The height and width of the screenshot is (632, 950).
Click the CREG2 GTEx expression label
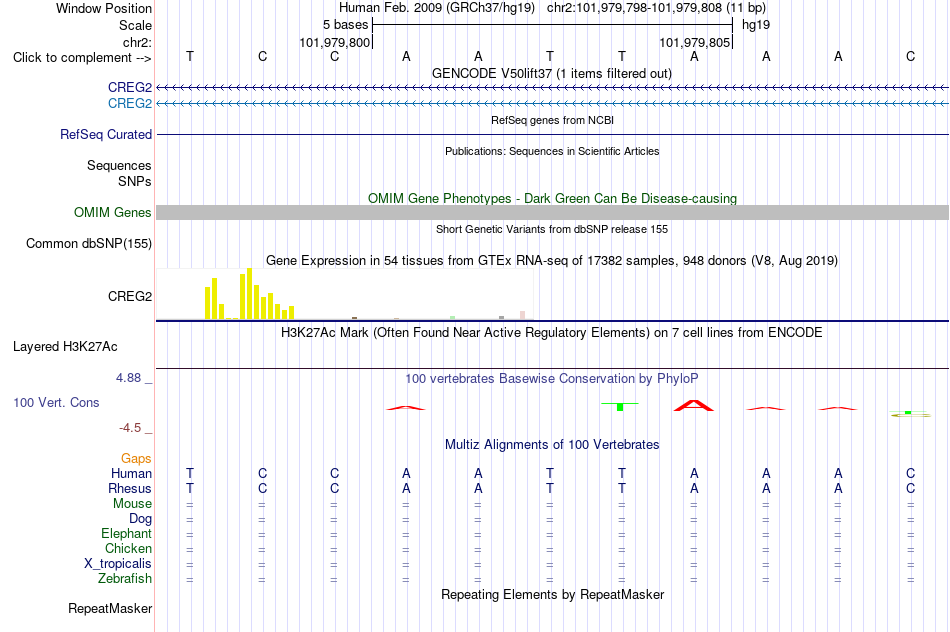coord(130,296)
